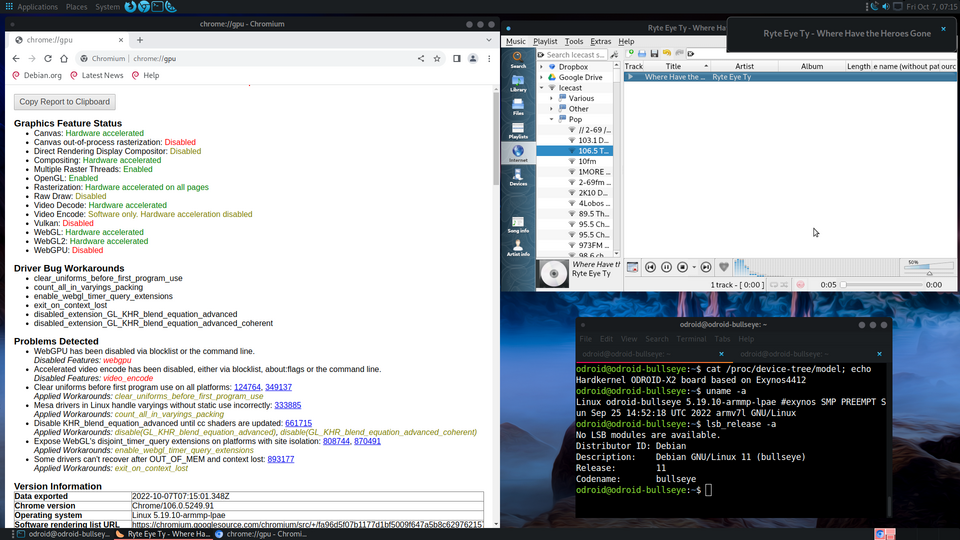Open bug link 661715
Viewport: 960px width, 540px height.
point(298,423)
